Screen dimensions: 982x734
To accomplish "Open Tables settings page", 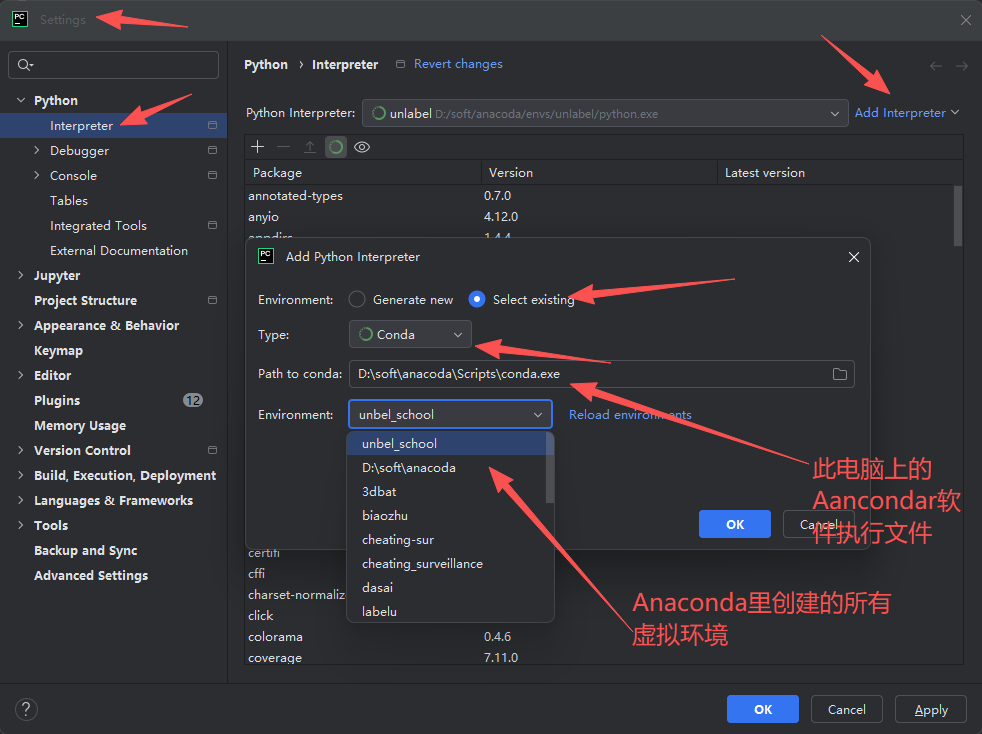I will point(69,200).
